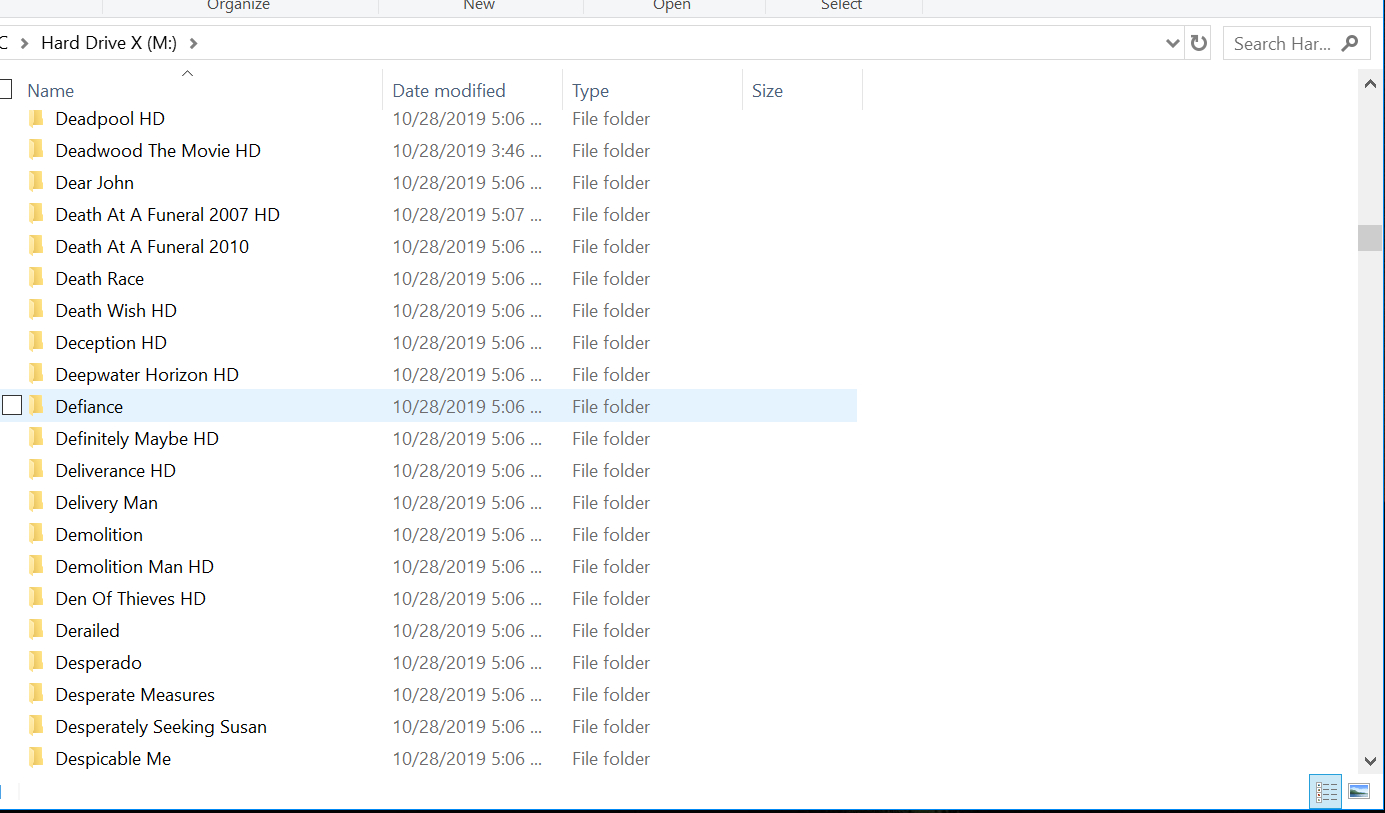Click the scrollbar up arrow

tap(1370, 85)
